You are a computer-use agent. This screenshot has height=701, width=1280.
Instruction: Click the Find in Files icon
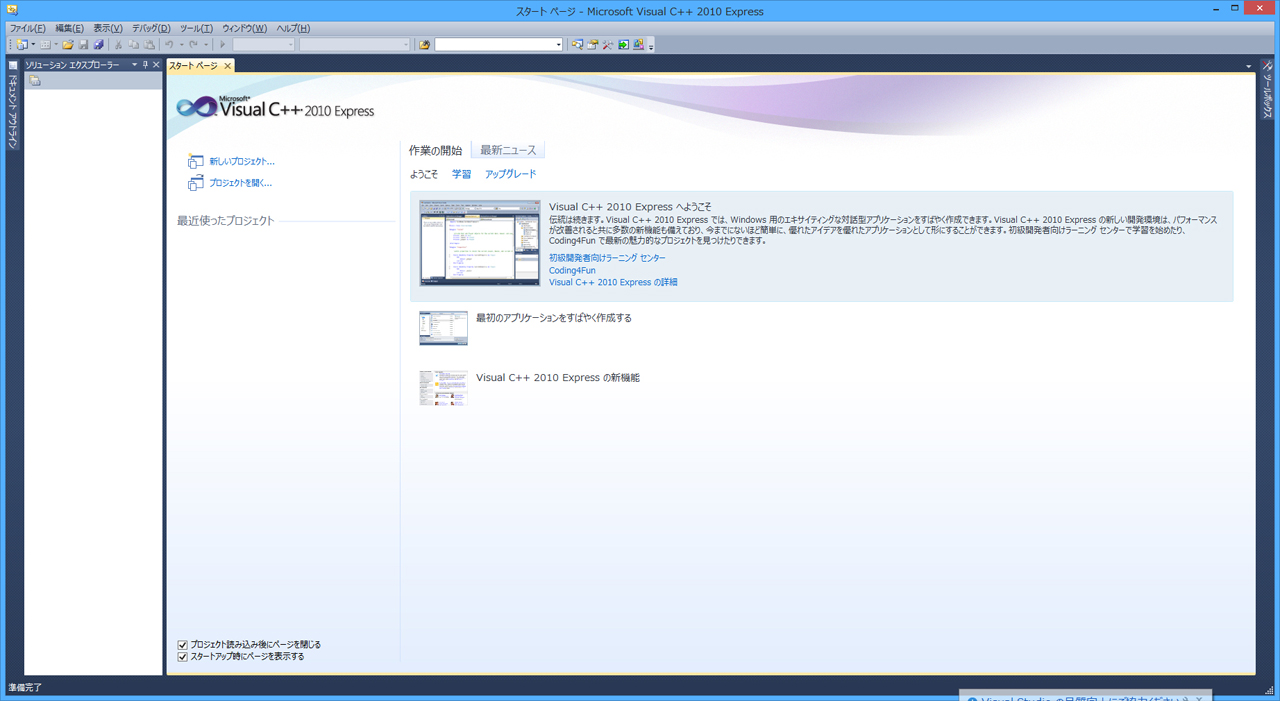coord(424,45)
